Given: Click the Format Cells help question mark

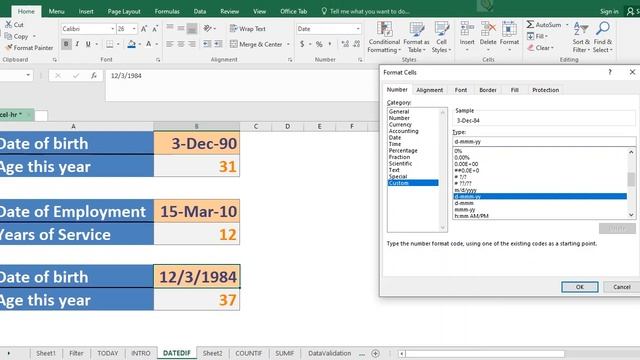Looking at the screenshot, I should click(610, 72).
